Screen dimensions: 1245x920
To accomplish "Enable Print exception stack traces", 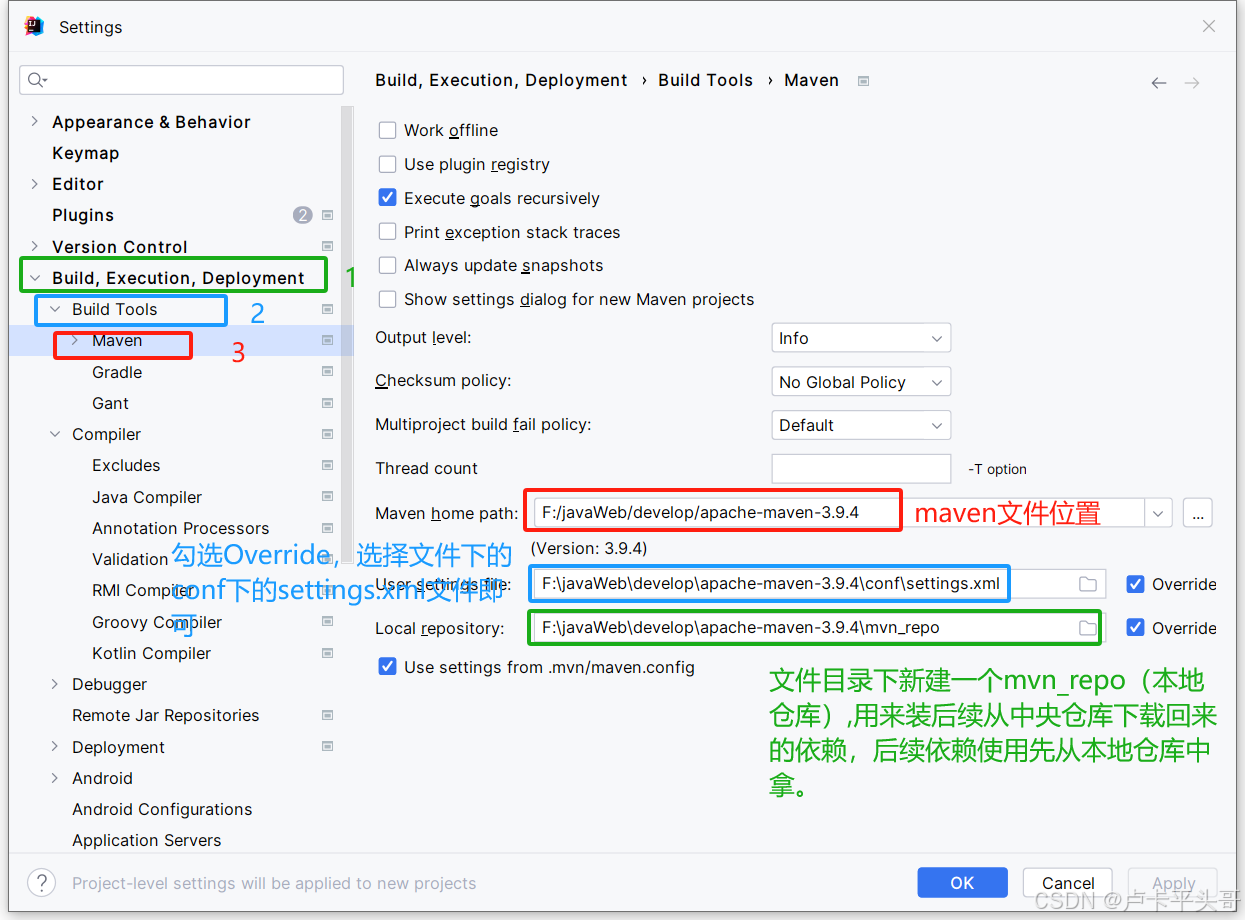I will (388, 232).
